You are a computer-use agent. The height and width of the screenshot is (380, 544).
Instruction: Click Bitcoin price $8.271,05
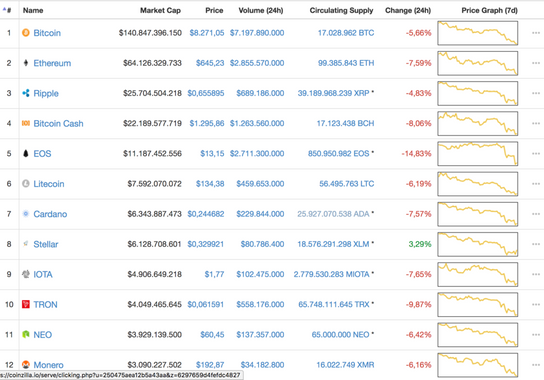207,33
